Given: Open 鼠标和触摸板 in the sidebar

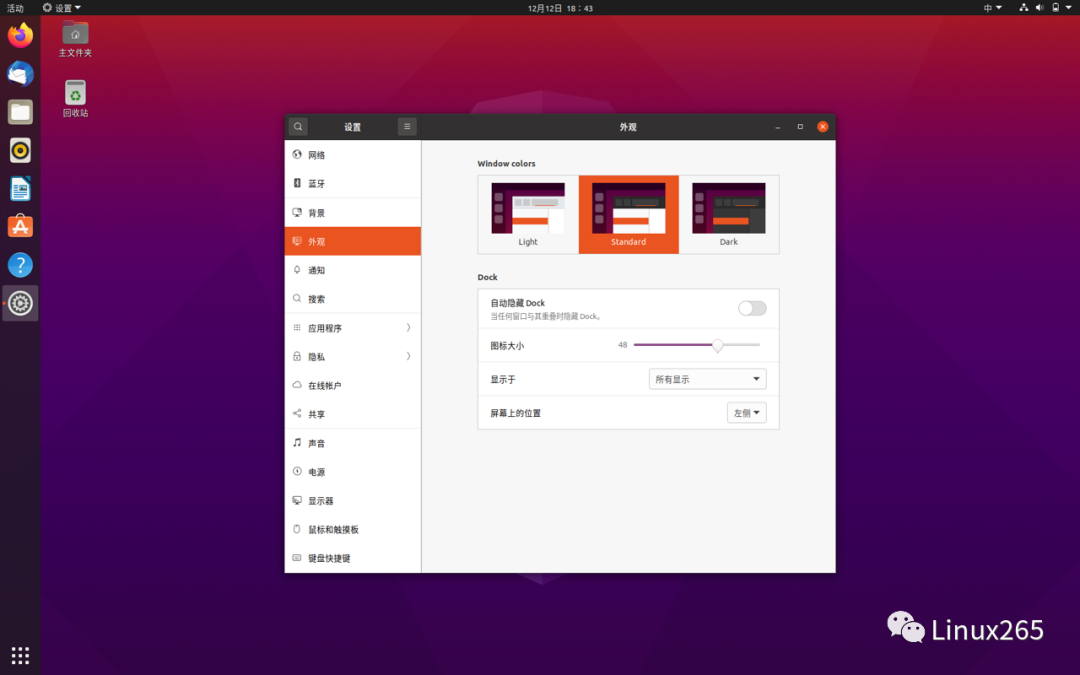Looking at the screenshot, I should 353,530.
